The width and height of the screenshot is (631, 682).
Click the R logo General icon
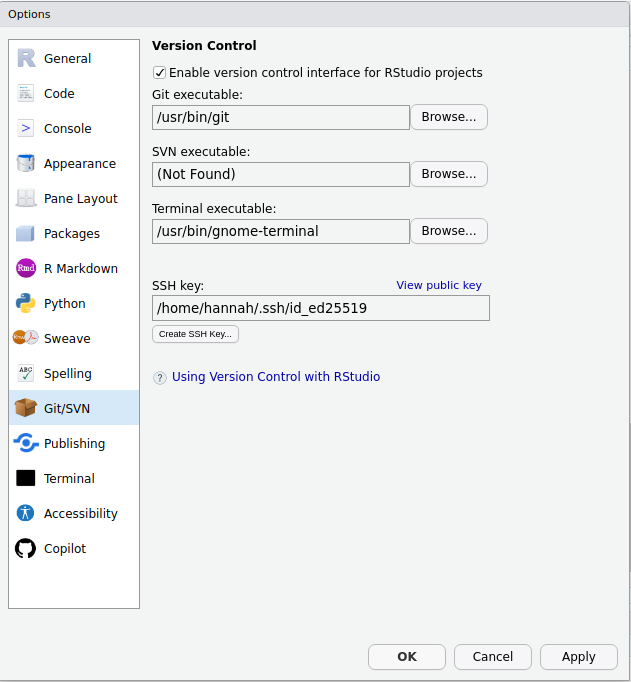(26, 58)
